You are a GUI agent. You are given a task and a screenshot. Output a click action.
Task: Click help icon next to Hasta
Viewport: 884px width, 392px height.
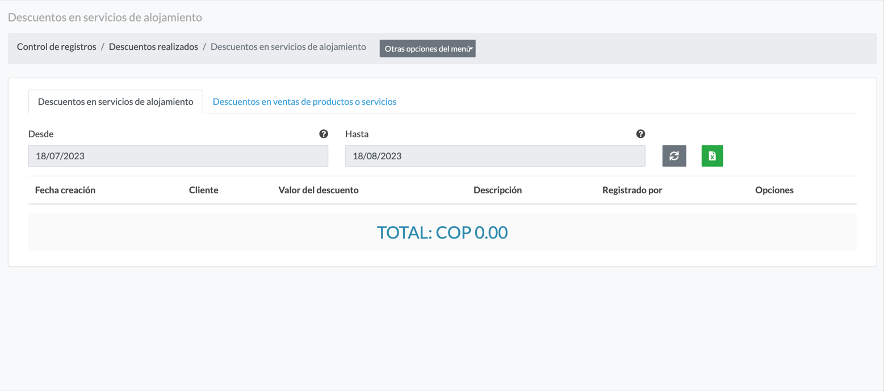click(x=640, y=134)
